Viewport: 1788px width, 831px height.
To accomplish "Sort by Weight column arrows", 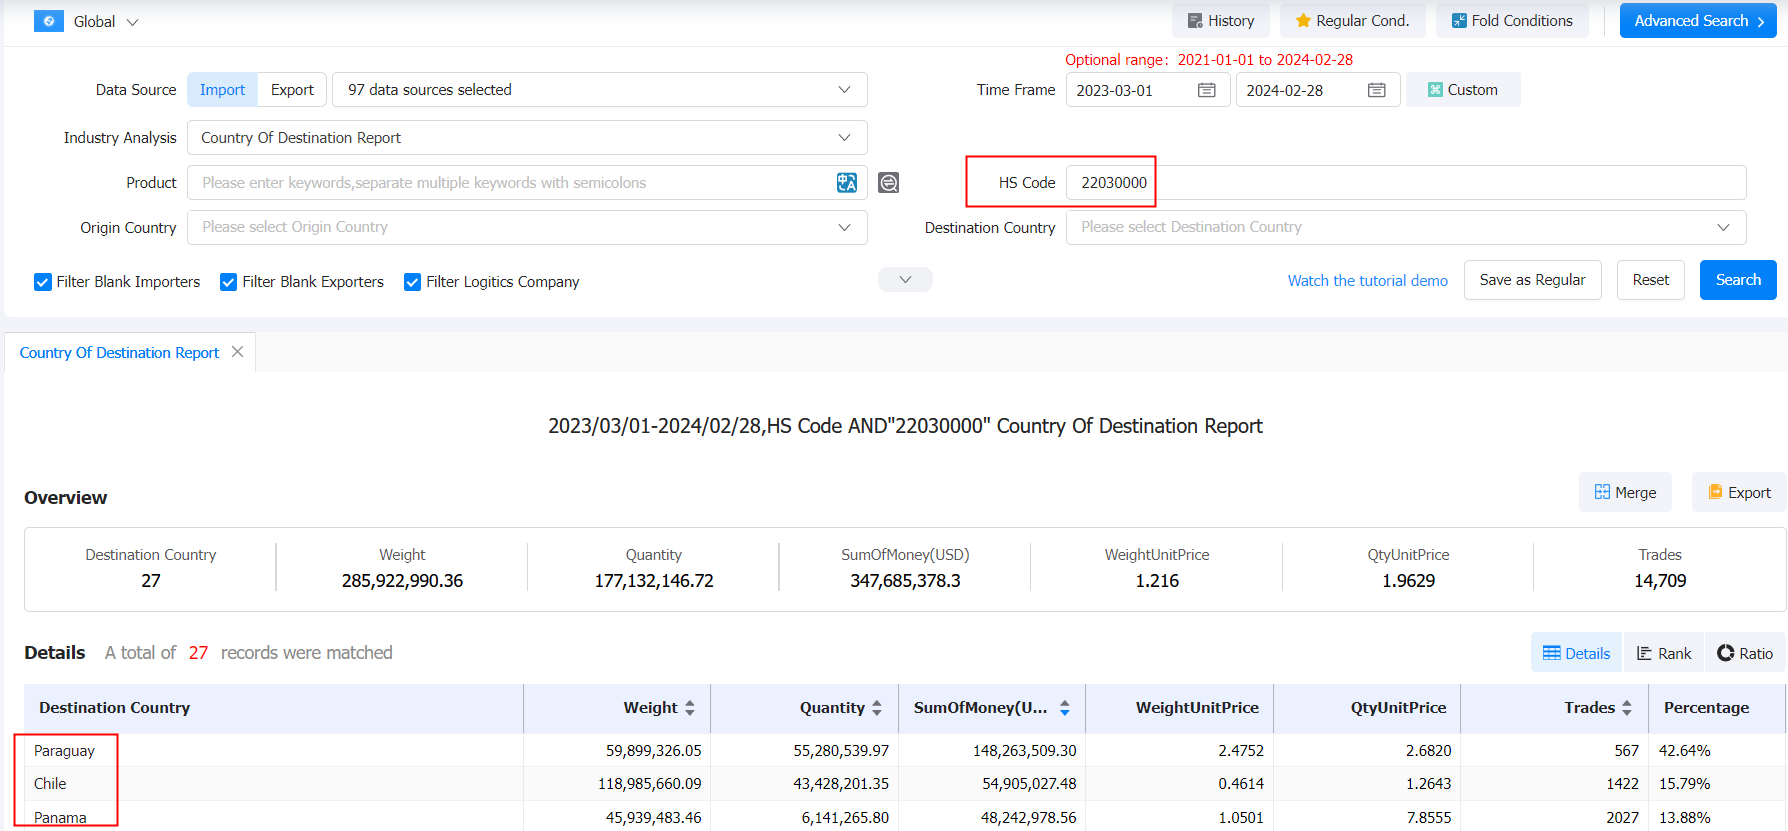I will click(690, 708).
